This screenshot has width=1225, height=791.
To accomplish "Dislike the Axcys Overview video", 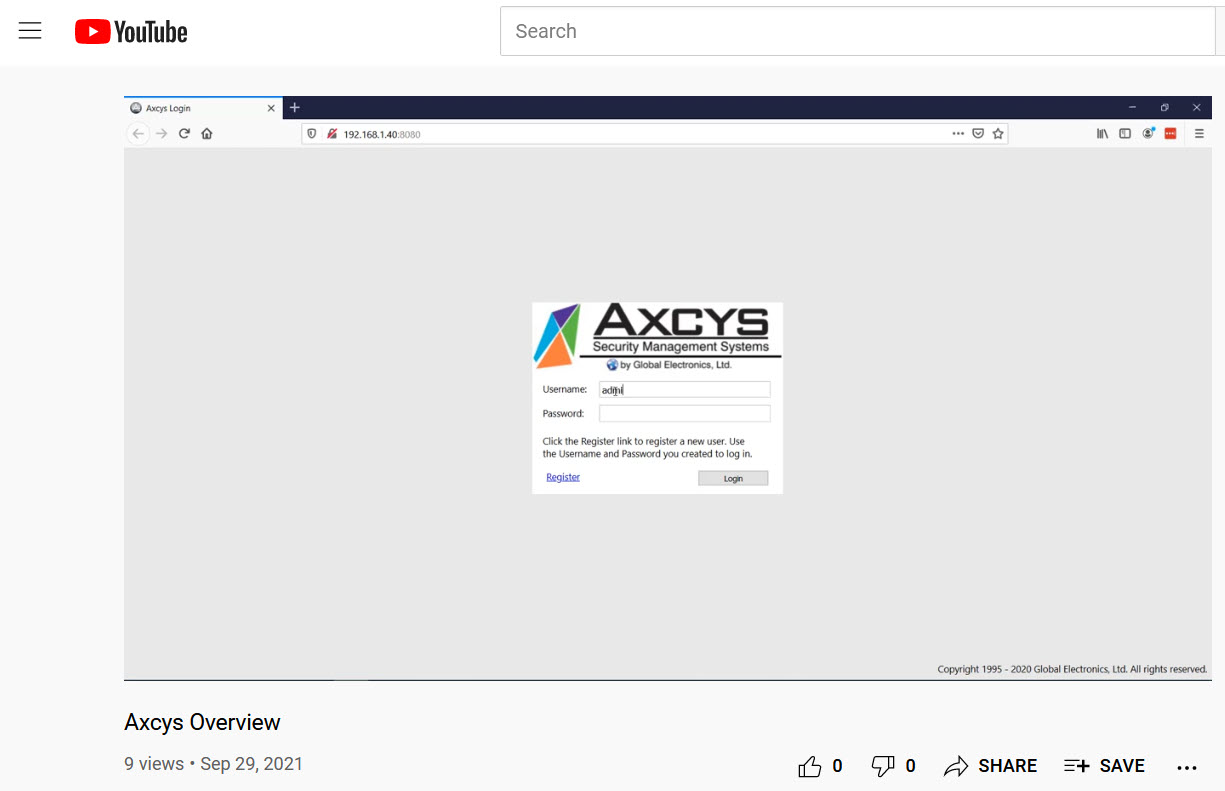I will coord(883,766).
